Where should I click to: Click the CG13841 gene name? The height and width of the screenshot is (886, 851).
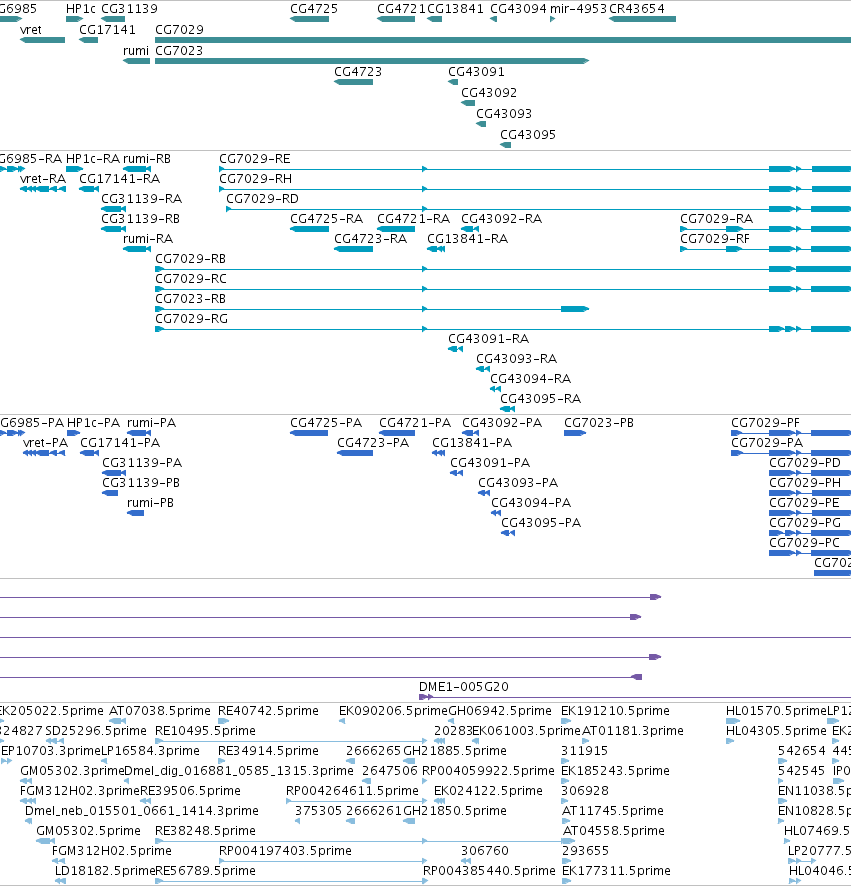point(455,9)
